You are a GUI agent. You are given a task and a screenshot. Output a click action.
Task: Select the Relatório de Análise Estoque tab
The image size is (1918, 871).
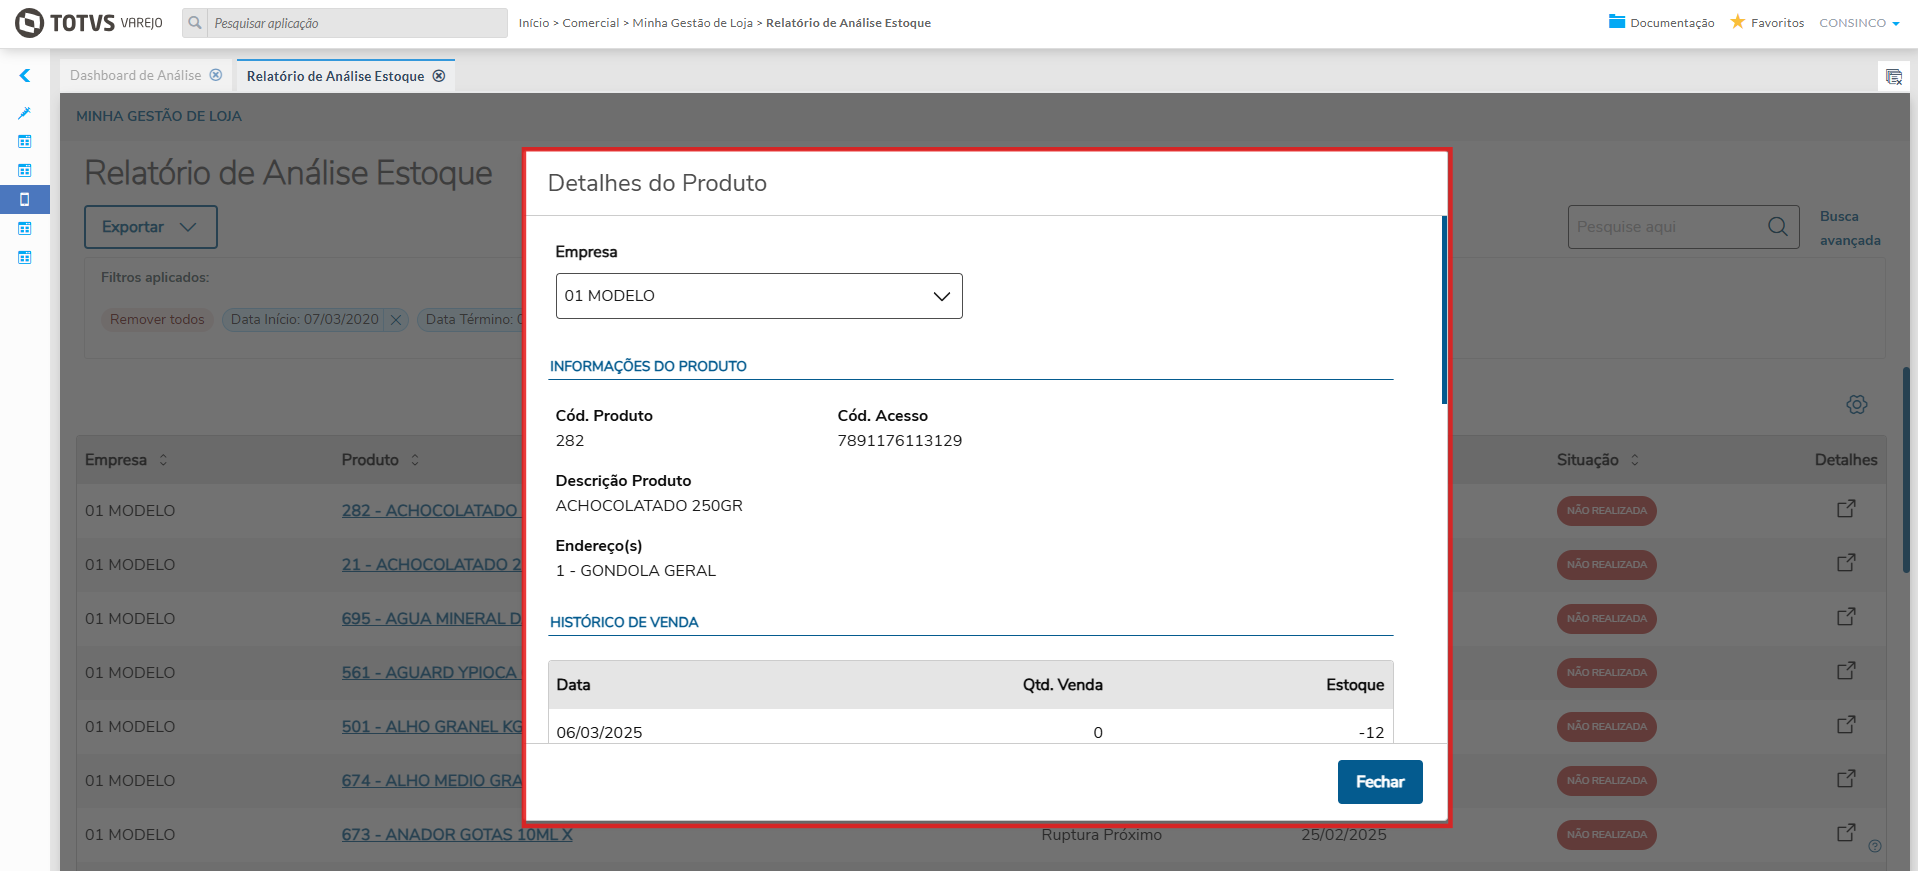[335, 76]
